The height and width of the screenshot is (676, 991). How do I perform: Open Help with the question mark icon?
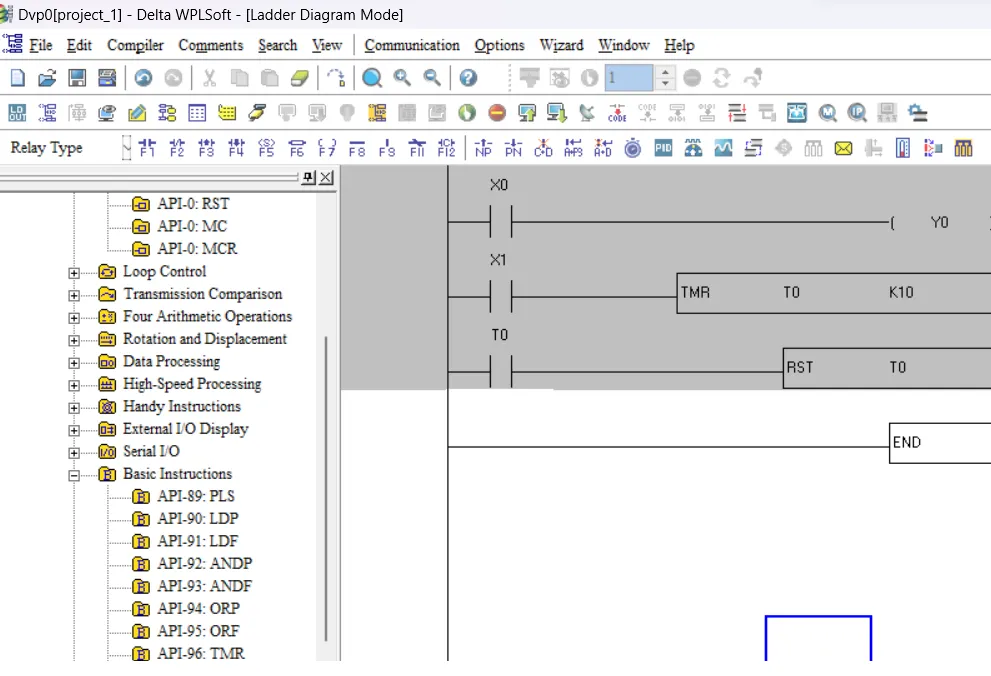(468, 78)
